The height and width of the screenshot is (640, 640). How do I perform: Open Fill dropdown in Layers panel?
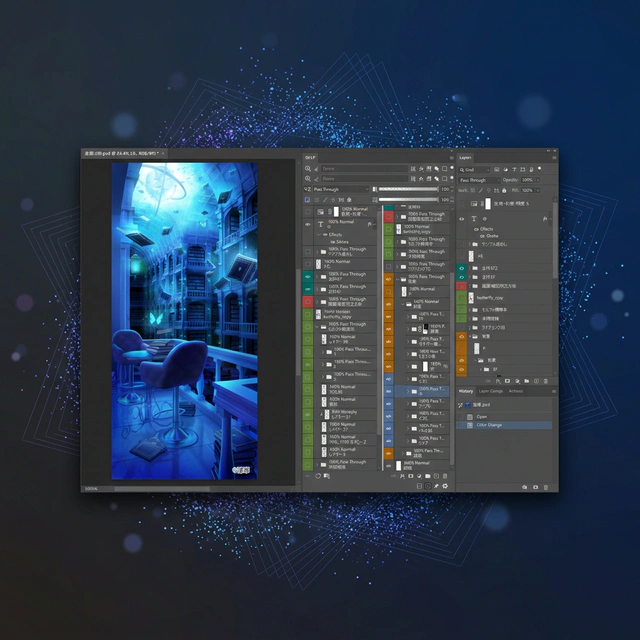(538, 190)
